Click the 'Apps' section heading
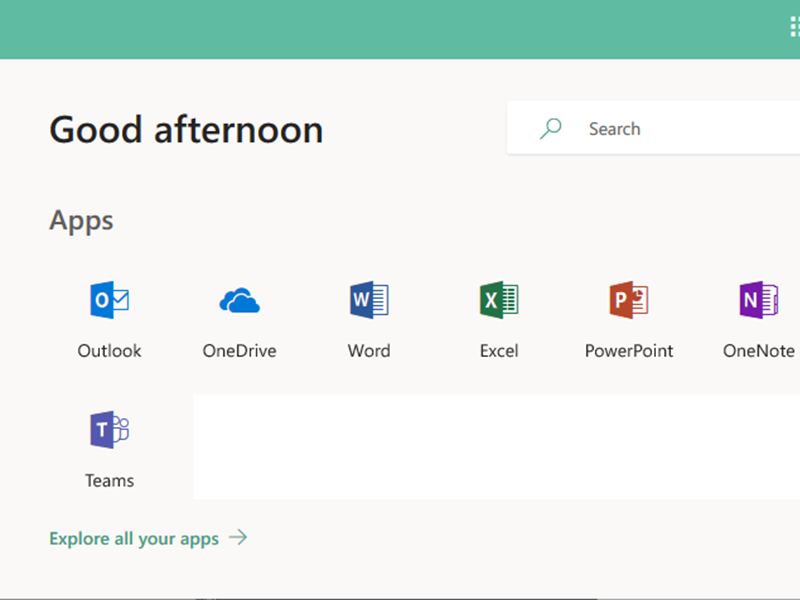 81,220
